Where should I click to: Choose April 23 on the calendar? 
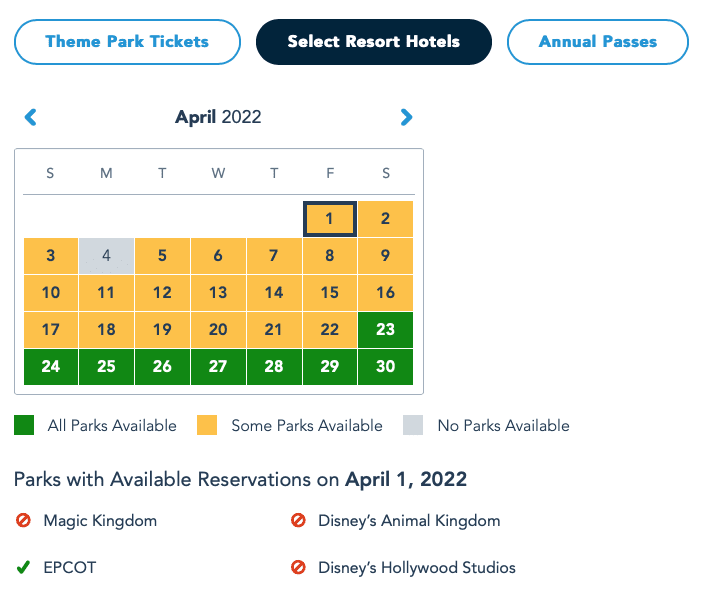tap(385, 329)
